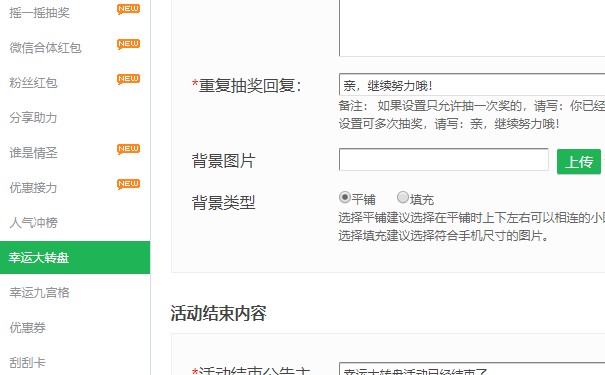Image resolution: width=605 pixels, height=375 pixels.
Task: Click NEW badge beside 谁是情圣
Action: pos(128,149)
